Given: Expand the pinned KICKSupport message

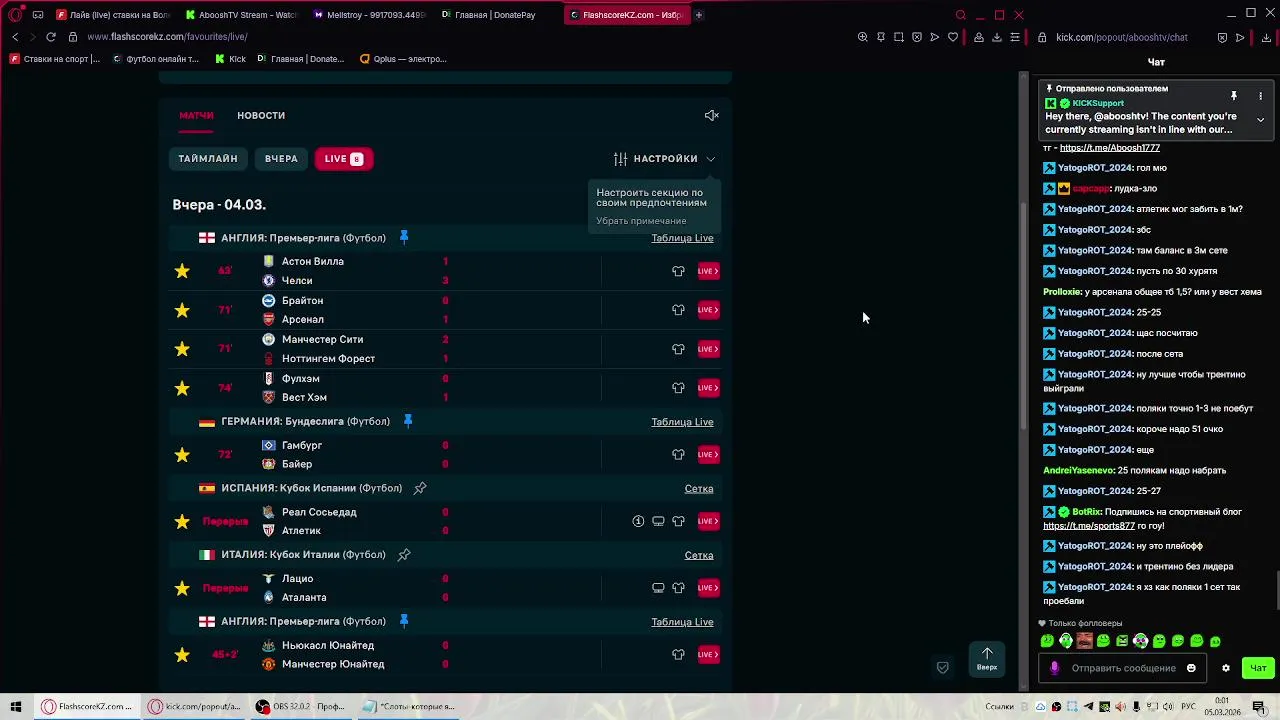Looking at the screenshot, I should pyautogui.click(x=1260, y=120).
